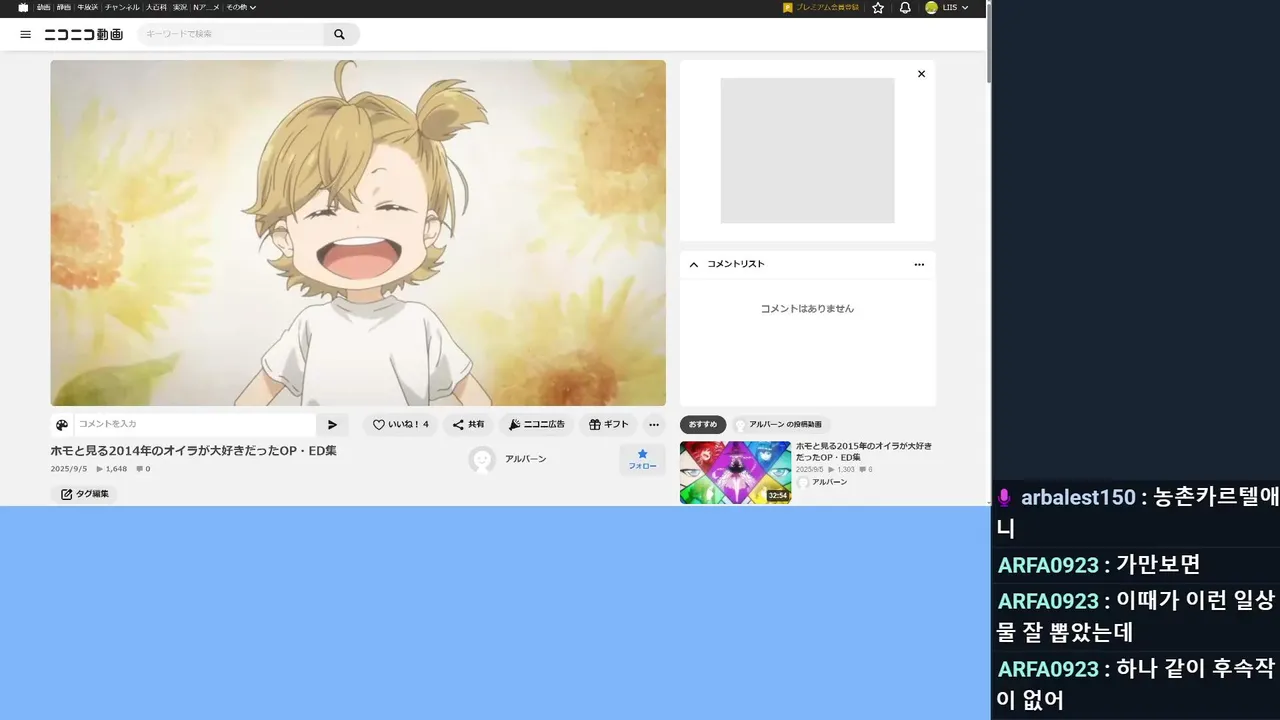Click コメントはありません message
The width and height of the screenshot is (1280, 720).
[x=807, y=309]
